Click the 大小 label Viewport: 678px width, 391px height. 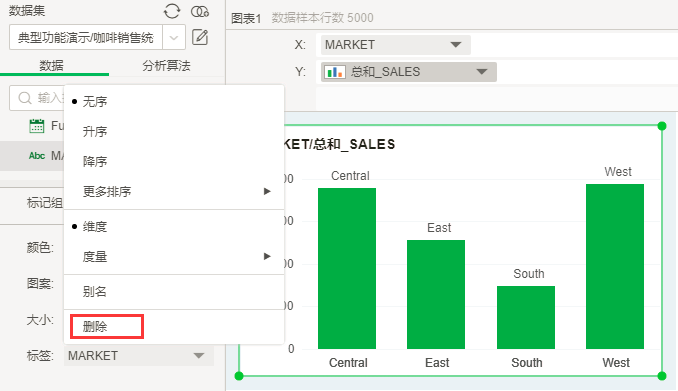(x=40, y=320)
